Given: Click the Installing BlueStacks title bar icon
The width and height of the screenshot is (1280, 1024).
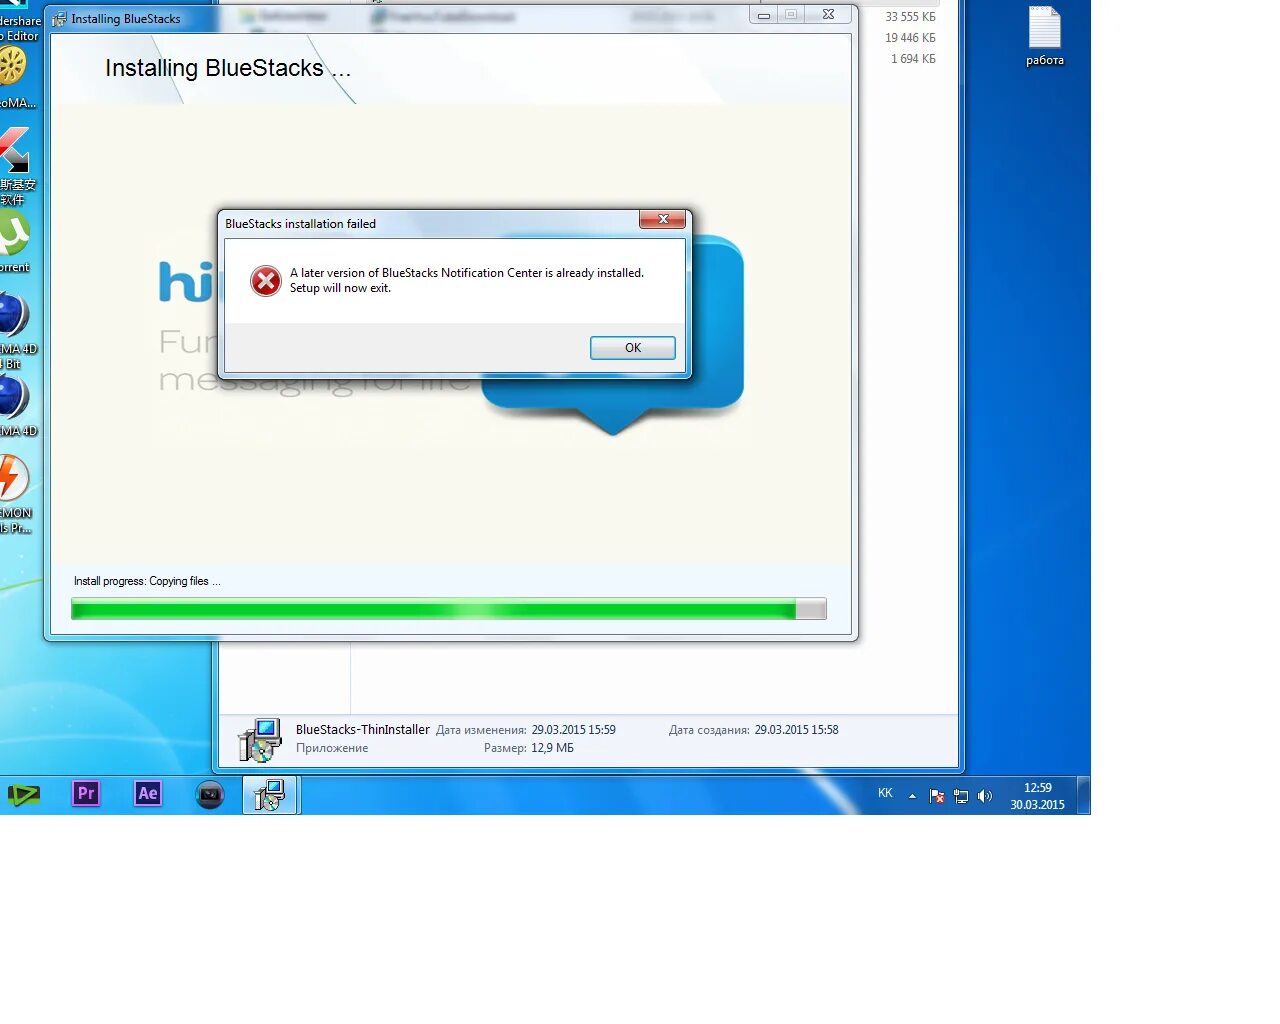Looking at the screenshot, I should pos(59,19).
